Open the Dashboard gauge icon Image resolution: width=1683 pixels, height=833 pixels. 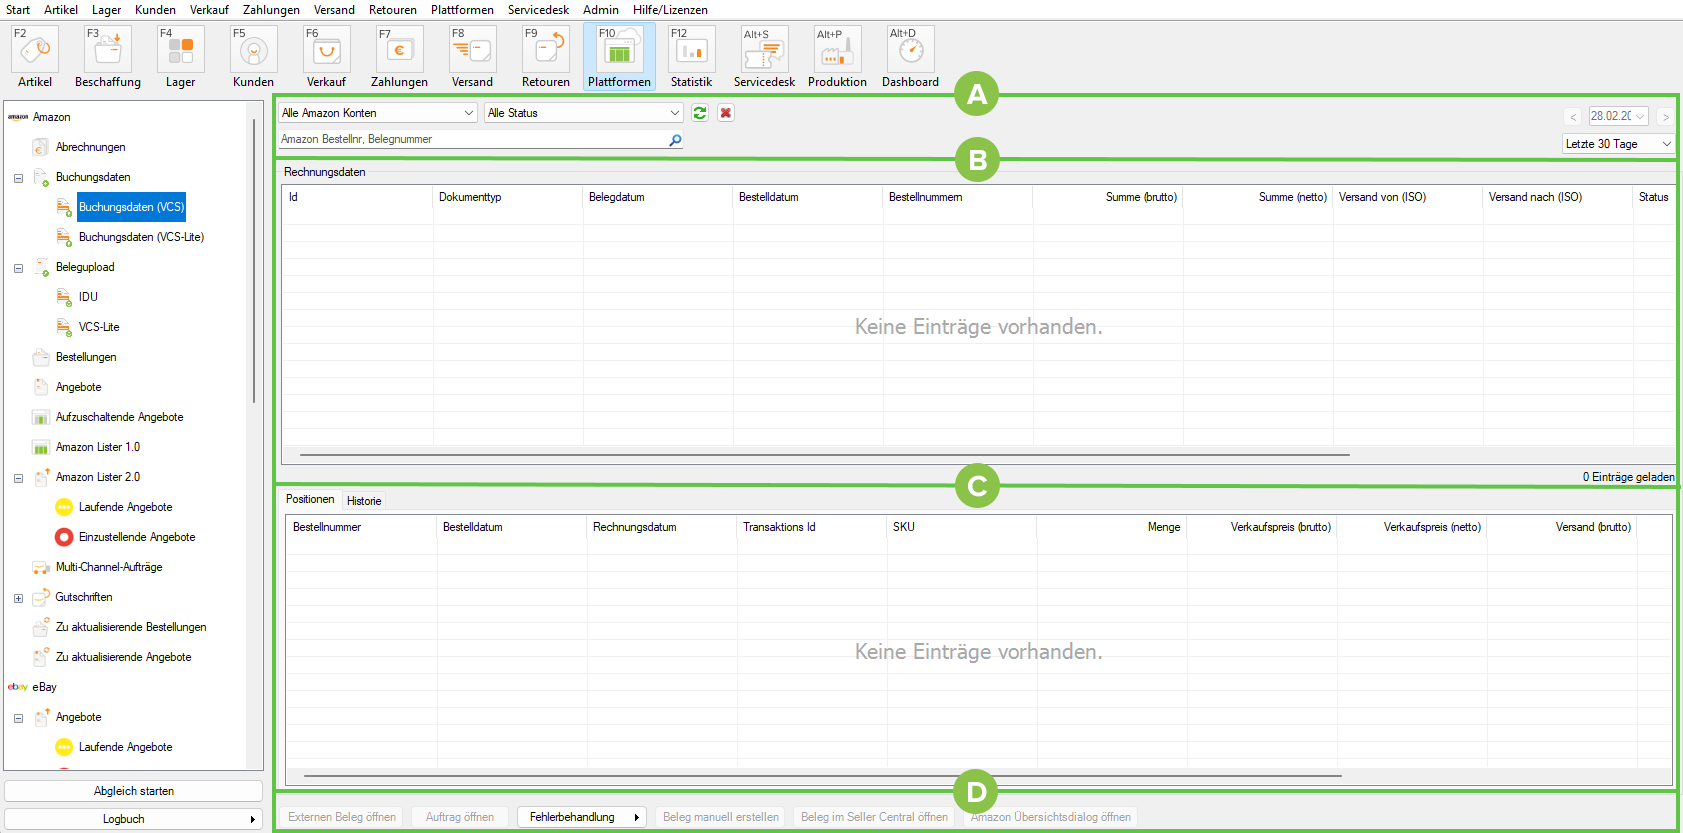click(x=910, y=50)
